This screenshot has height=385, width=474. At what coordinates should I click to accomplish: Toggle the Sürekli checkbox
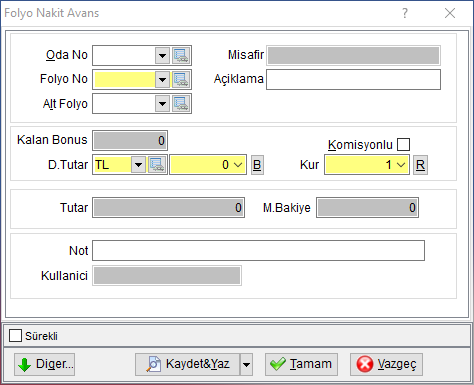15,336
